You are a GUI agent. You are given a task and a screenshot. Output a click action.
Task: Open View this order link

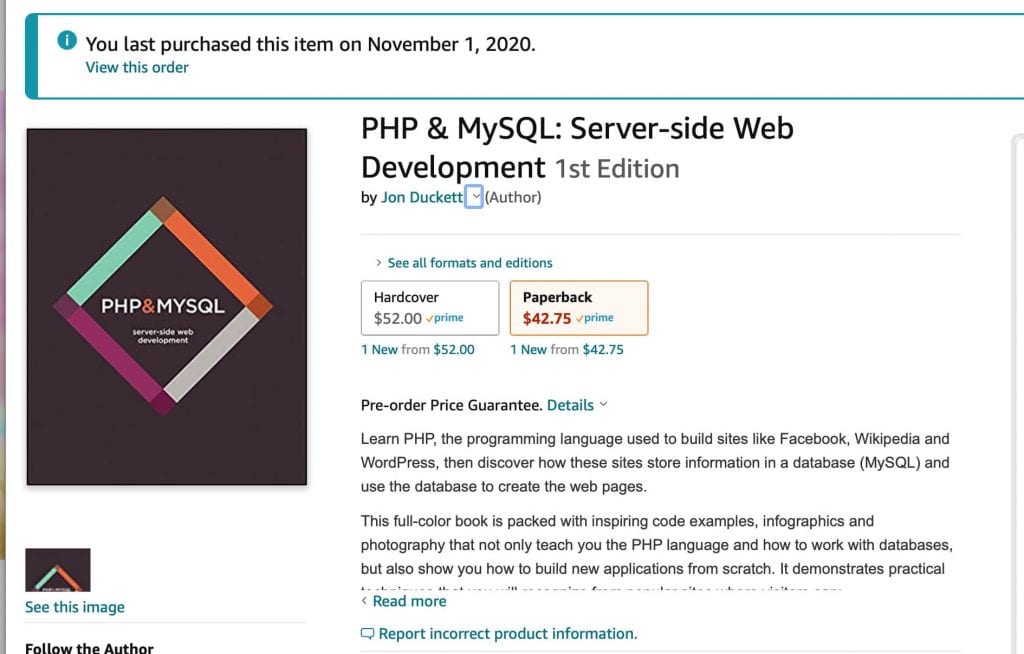click(x=137, y=67)
